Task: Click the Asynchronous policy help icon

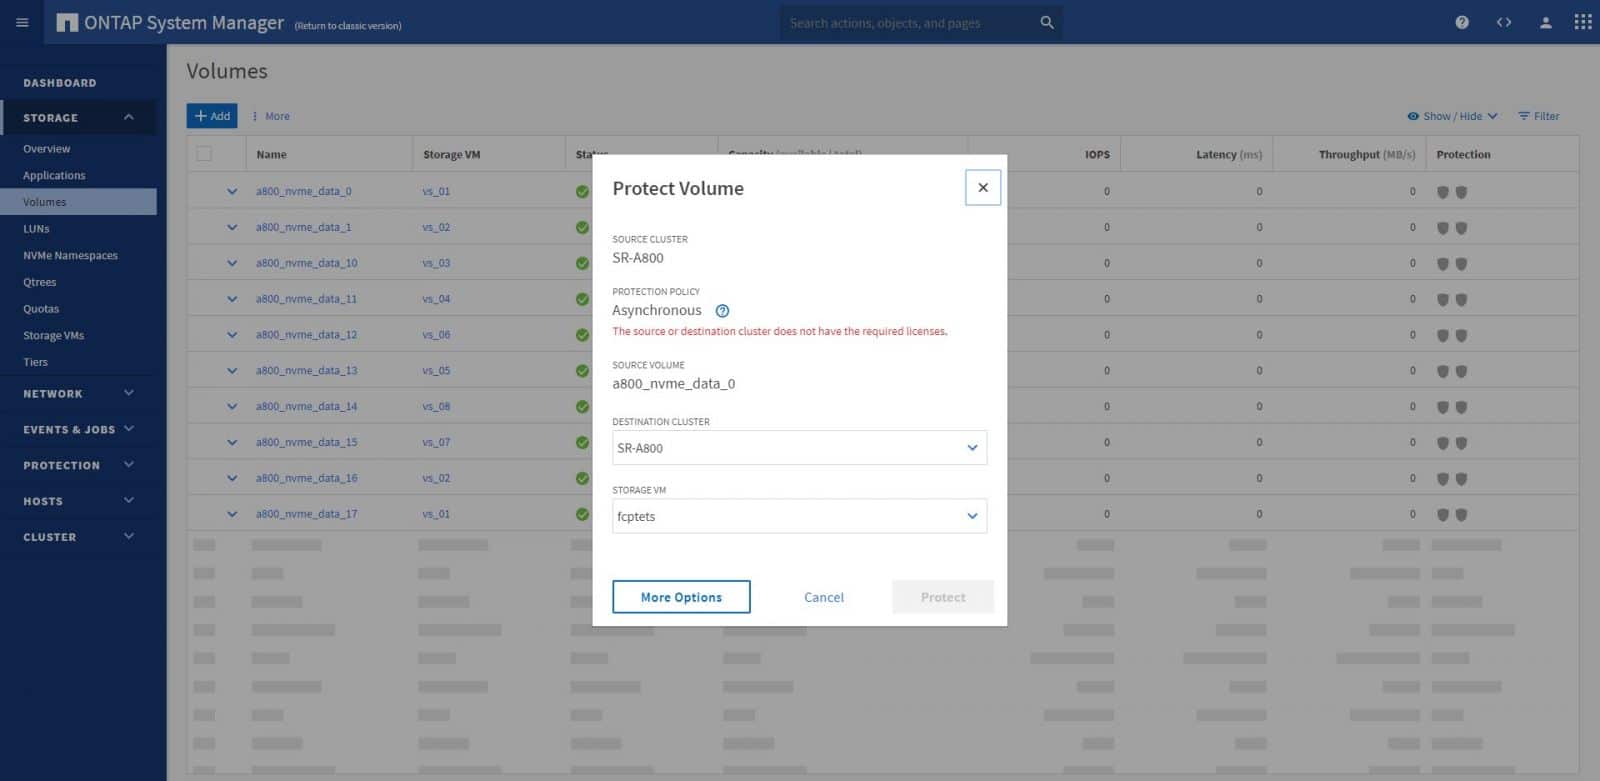Action: [x=722, y=311]
